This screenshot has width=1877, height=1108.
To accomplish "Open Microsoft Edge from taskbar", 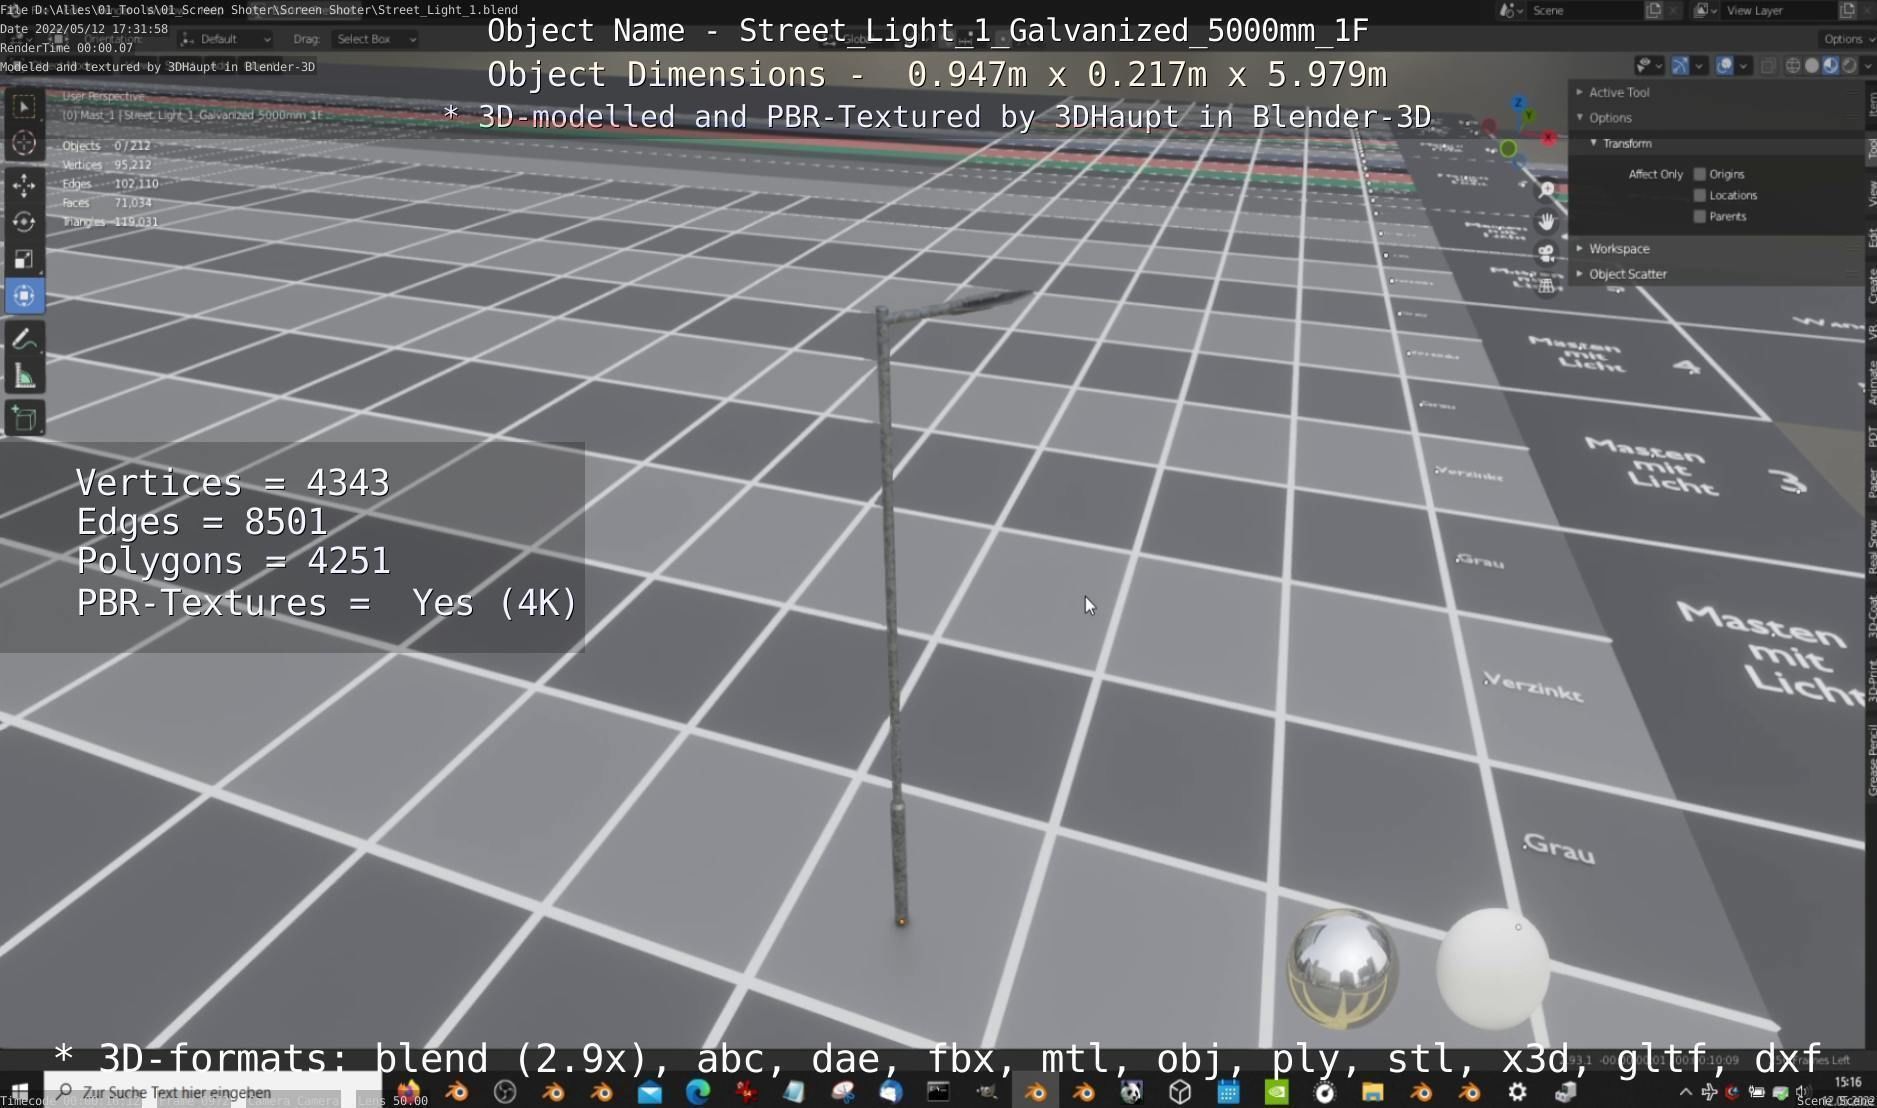I will pos(698,1092).
